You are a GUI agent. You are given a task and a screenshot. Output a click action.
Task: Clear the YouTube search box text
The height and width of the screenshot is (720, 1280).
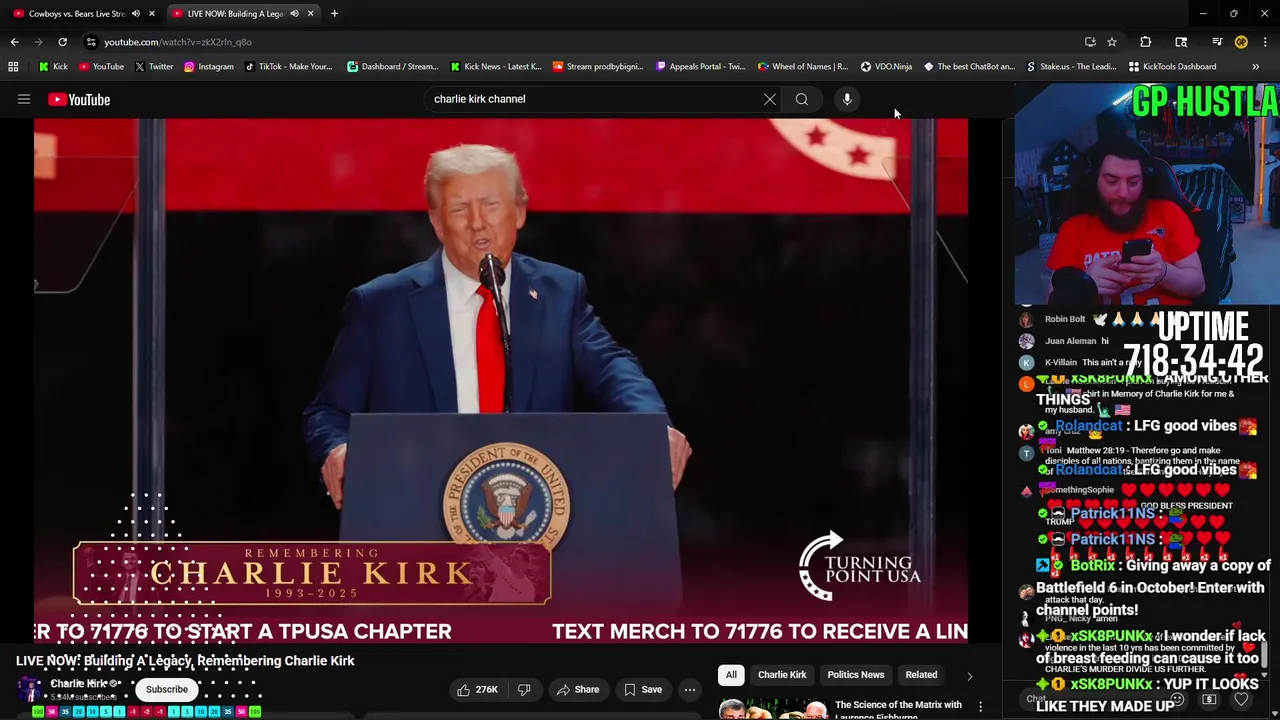pos(769,99)
